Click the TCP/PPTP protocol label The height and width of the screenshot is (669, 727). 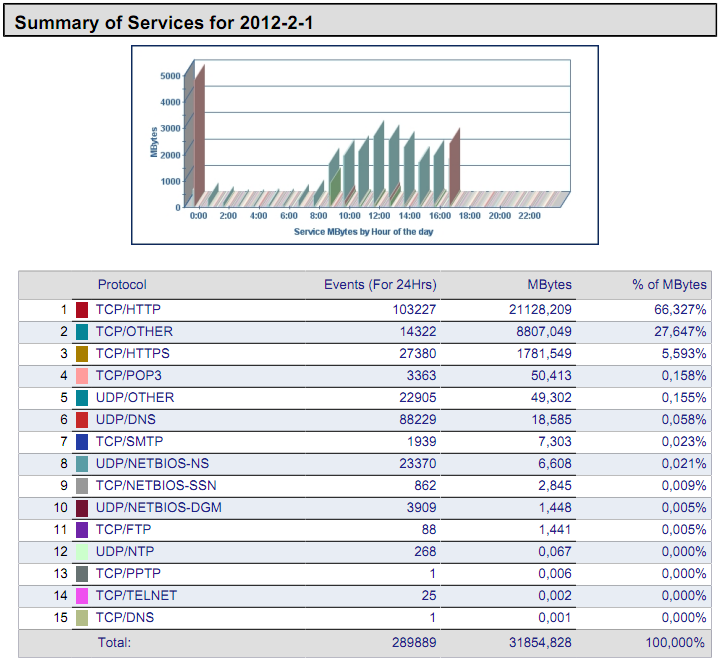tap(128, 574)
